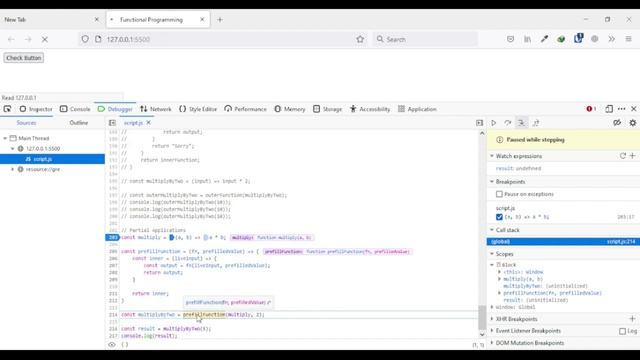Click the Resume play button in debugger

[493, 123]
